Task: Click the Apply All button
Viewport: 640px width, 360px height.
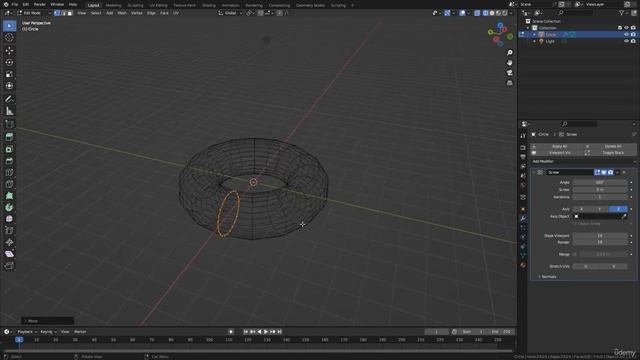Action: click(556, 146)
